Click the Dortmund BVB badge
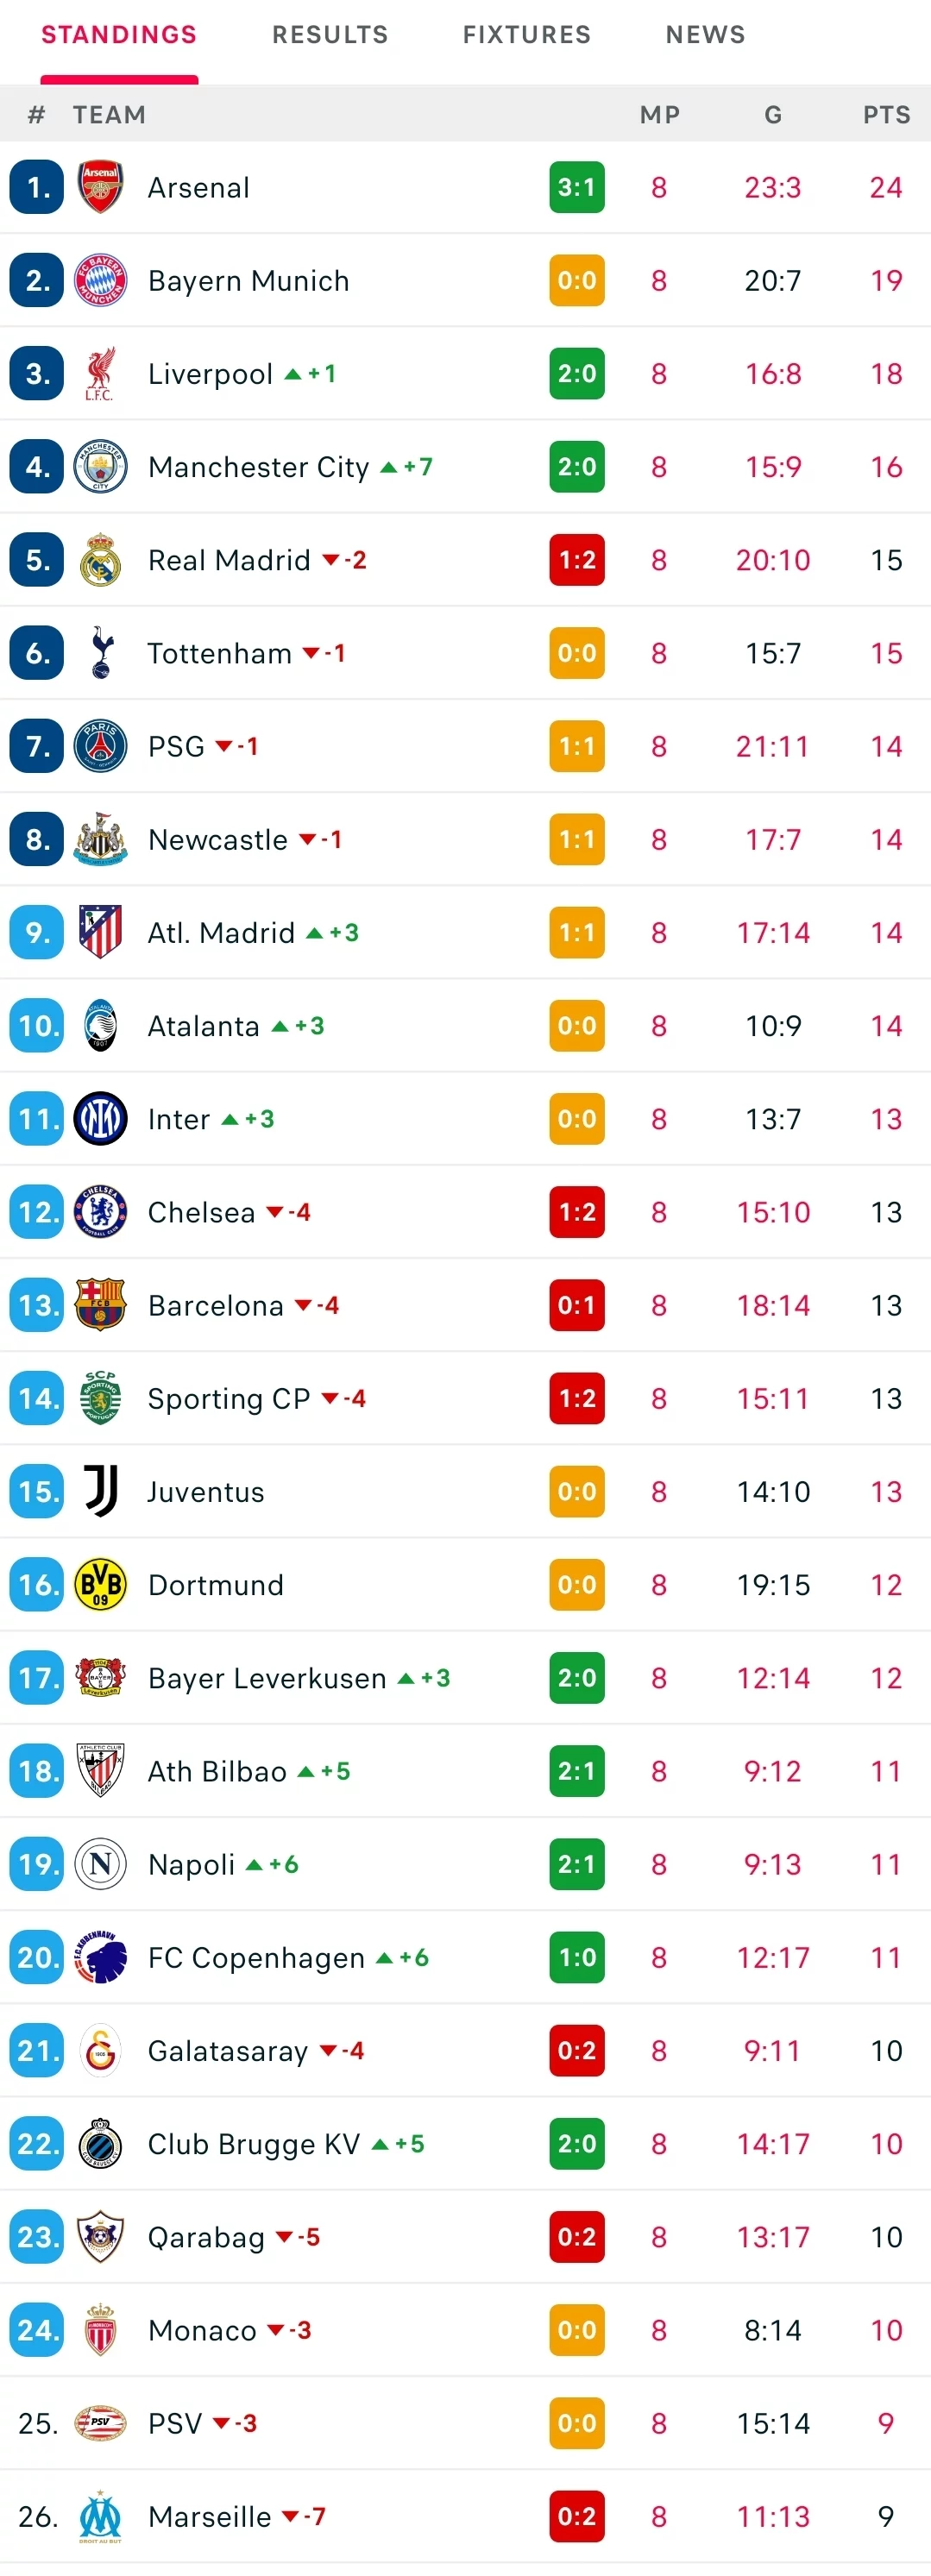Image resolution: width=931 pixels, height=2576 pixels. pyautogui.click(x=100, y=1584)
